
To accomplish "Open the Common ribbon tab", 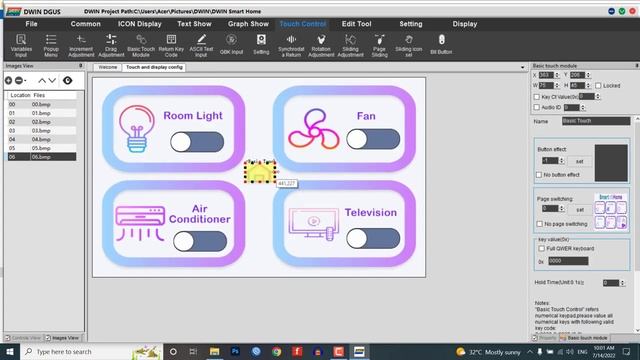I will pos(85,24).
